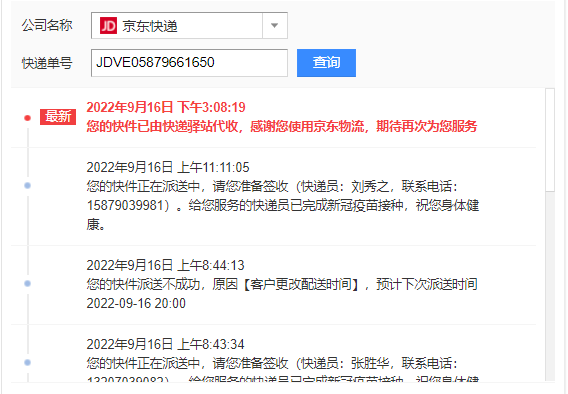Click the text 客户更改配送时间

click(x=301, y=284)
